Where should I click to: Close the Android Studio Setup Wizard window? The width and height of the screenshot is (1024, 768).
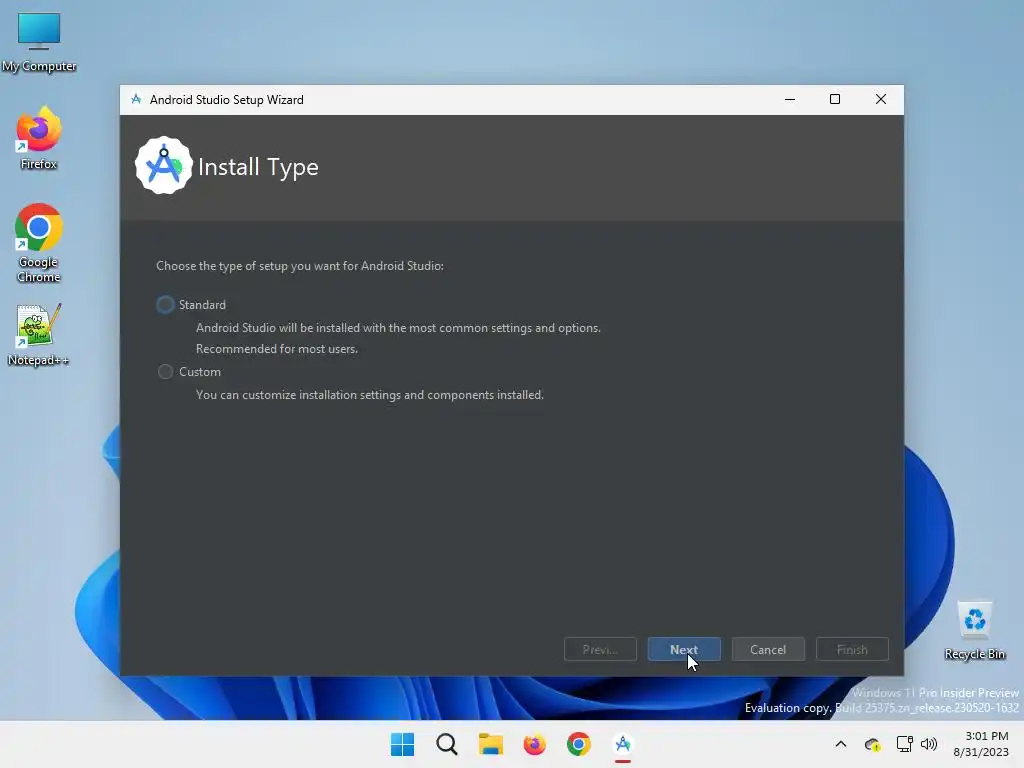click(x=880, y=99)
